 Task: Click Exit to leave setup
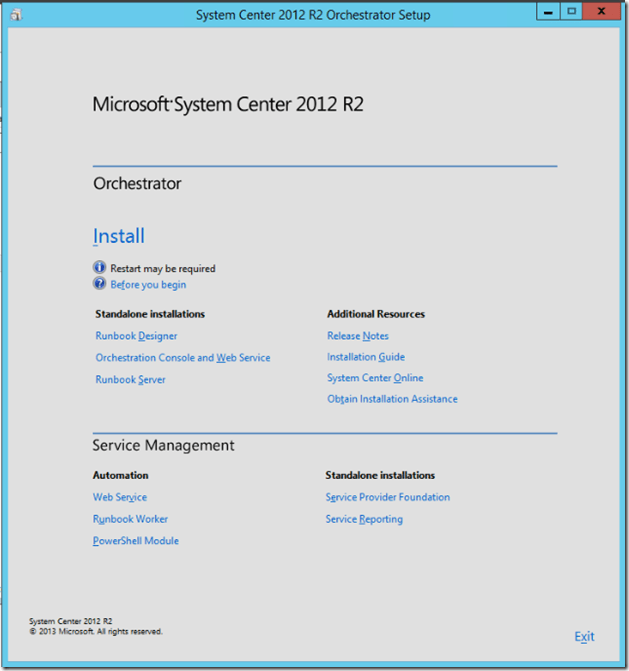(584, 637)
